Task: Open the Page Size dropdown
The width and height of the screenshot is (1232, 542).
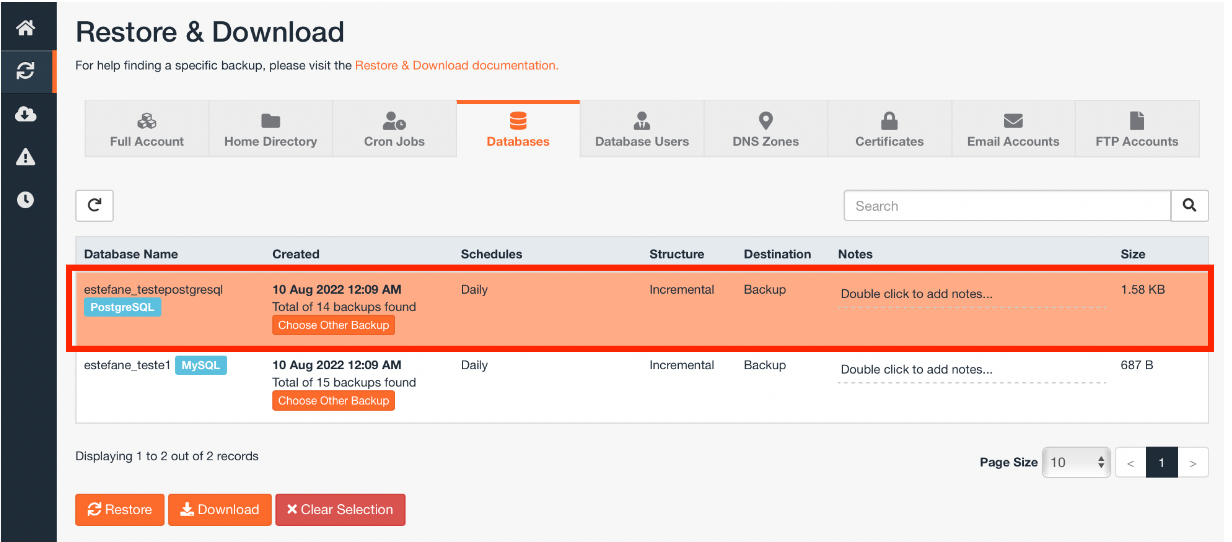Action: pos(1076,462)
